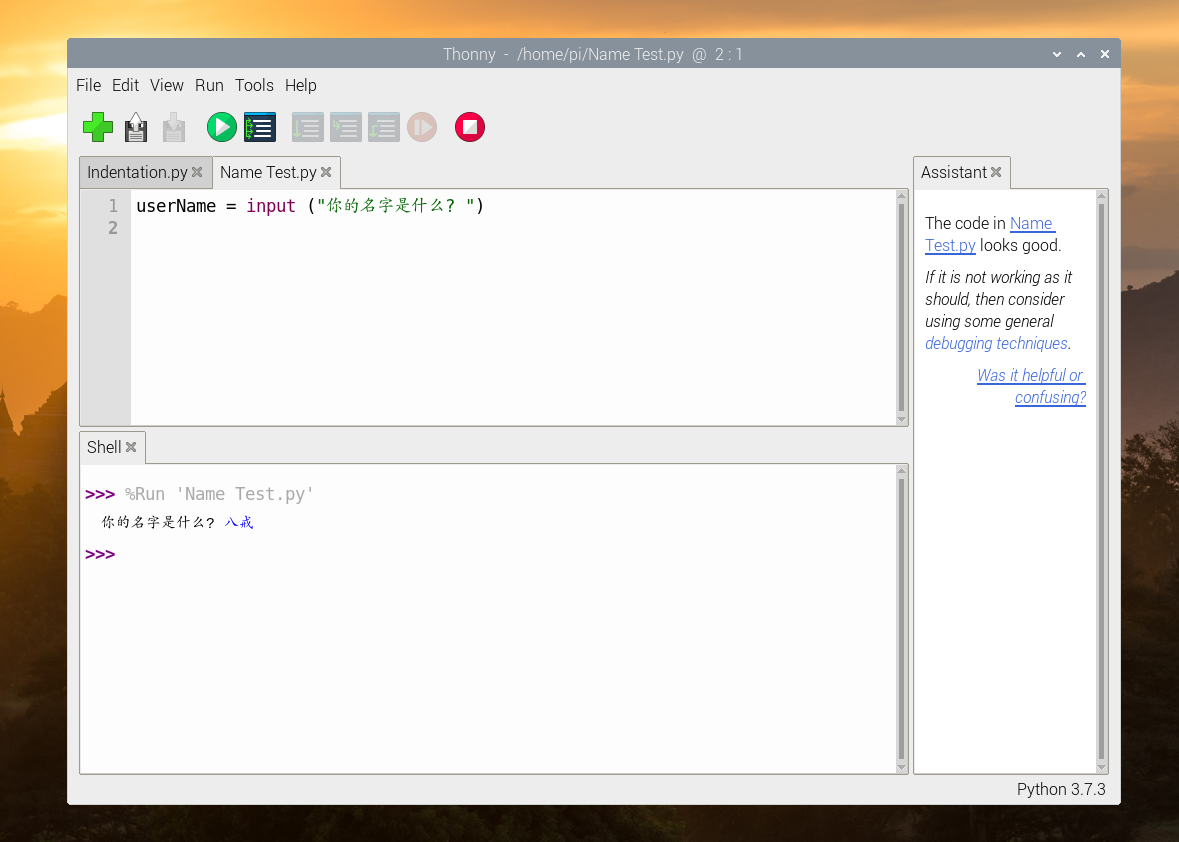
Task: Open the Tools menu
Action: (x=254, y=85)
